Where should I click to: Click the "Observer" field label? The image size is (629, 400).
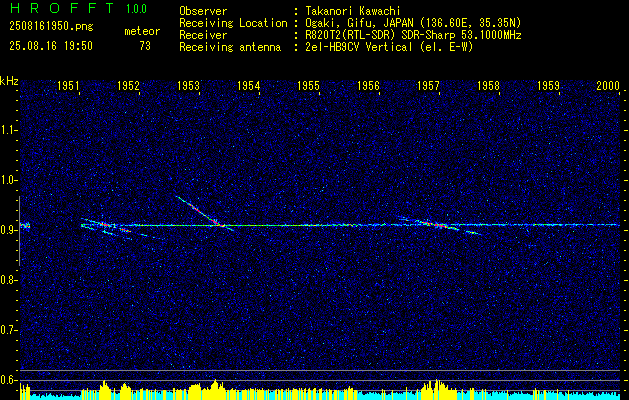click(x=203, y=11)
